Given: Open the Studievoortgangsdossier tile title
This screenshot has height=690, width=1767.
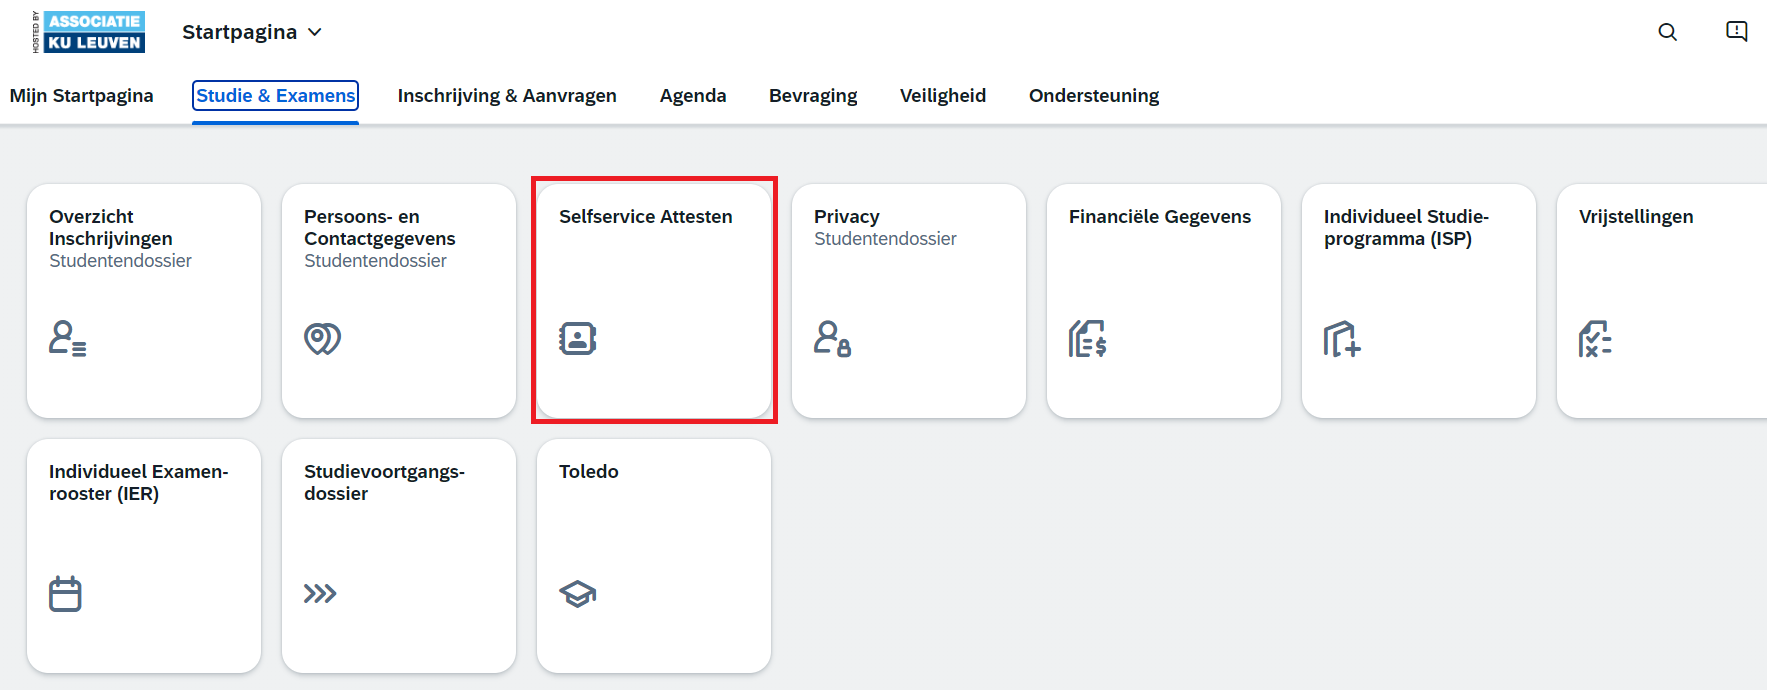Looking at the screenshot, I should pos(385,483).
